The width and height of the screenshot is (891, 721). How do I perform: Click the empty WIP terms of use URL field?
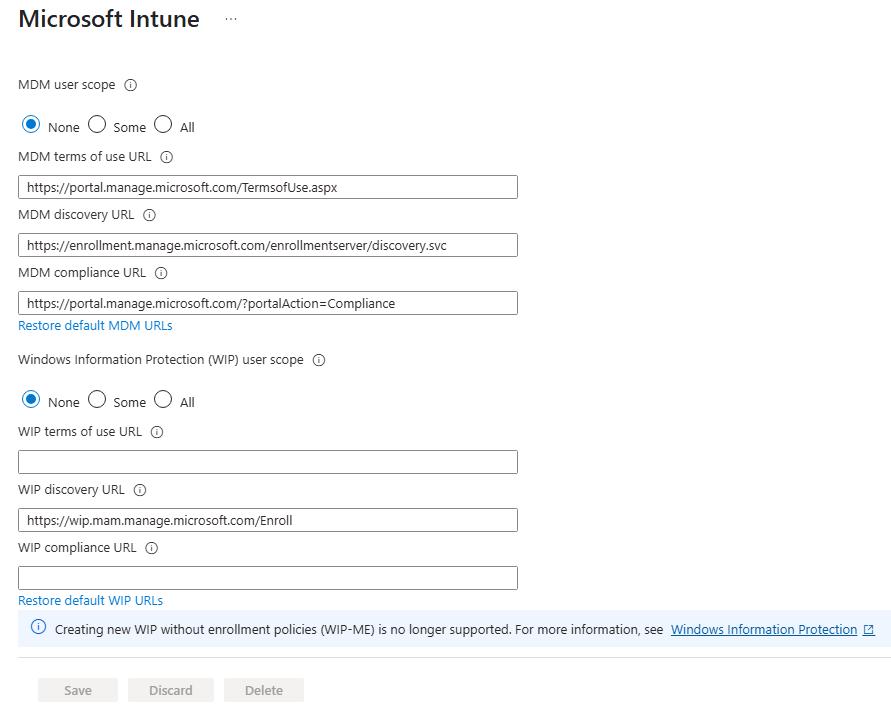(x=268, y=462)
